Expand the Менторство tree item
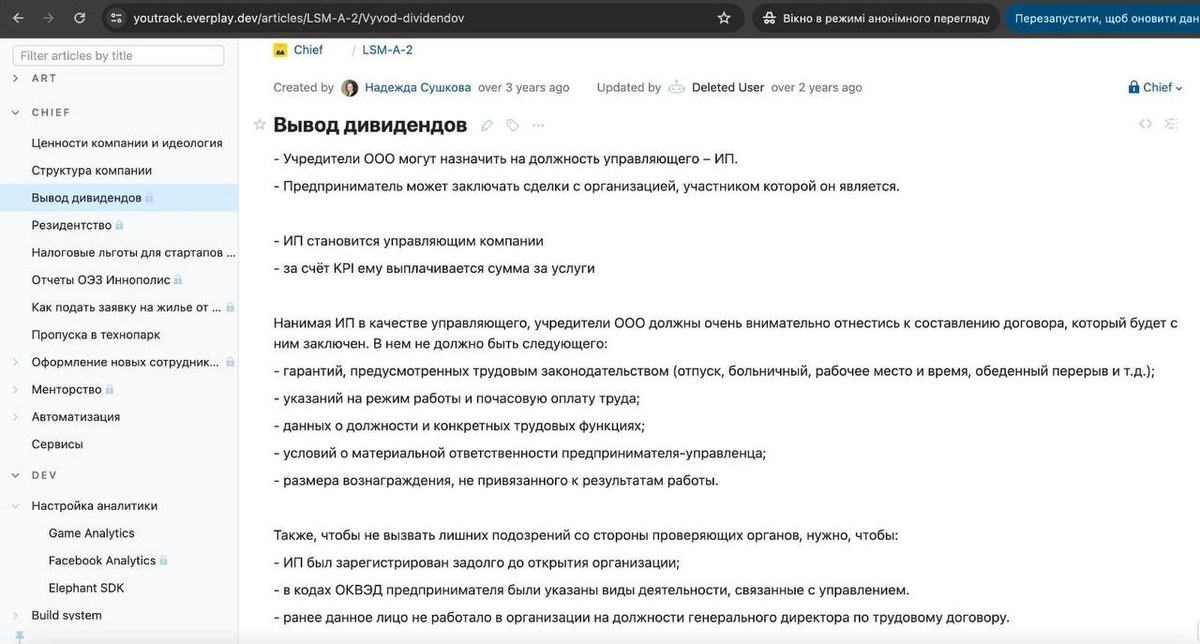This screenshot has width=1200, height=644. (x=16, y=389)
